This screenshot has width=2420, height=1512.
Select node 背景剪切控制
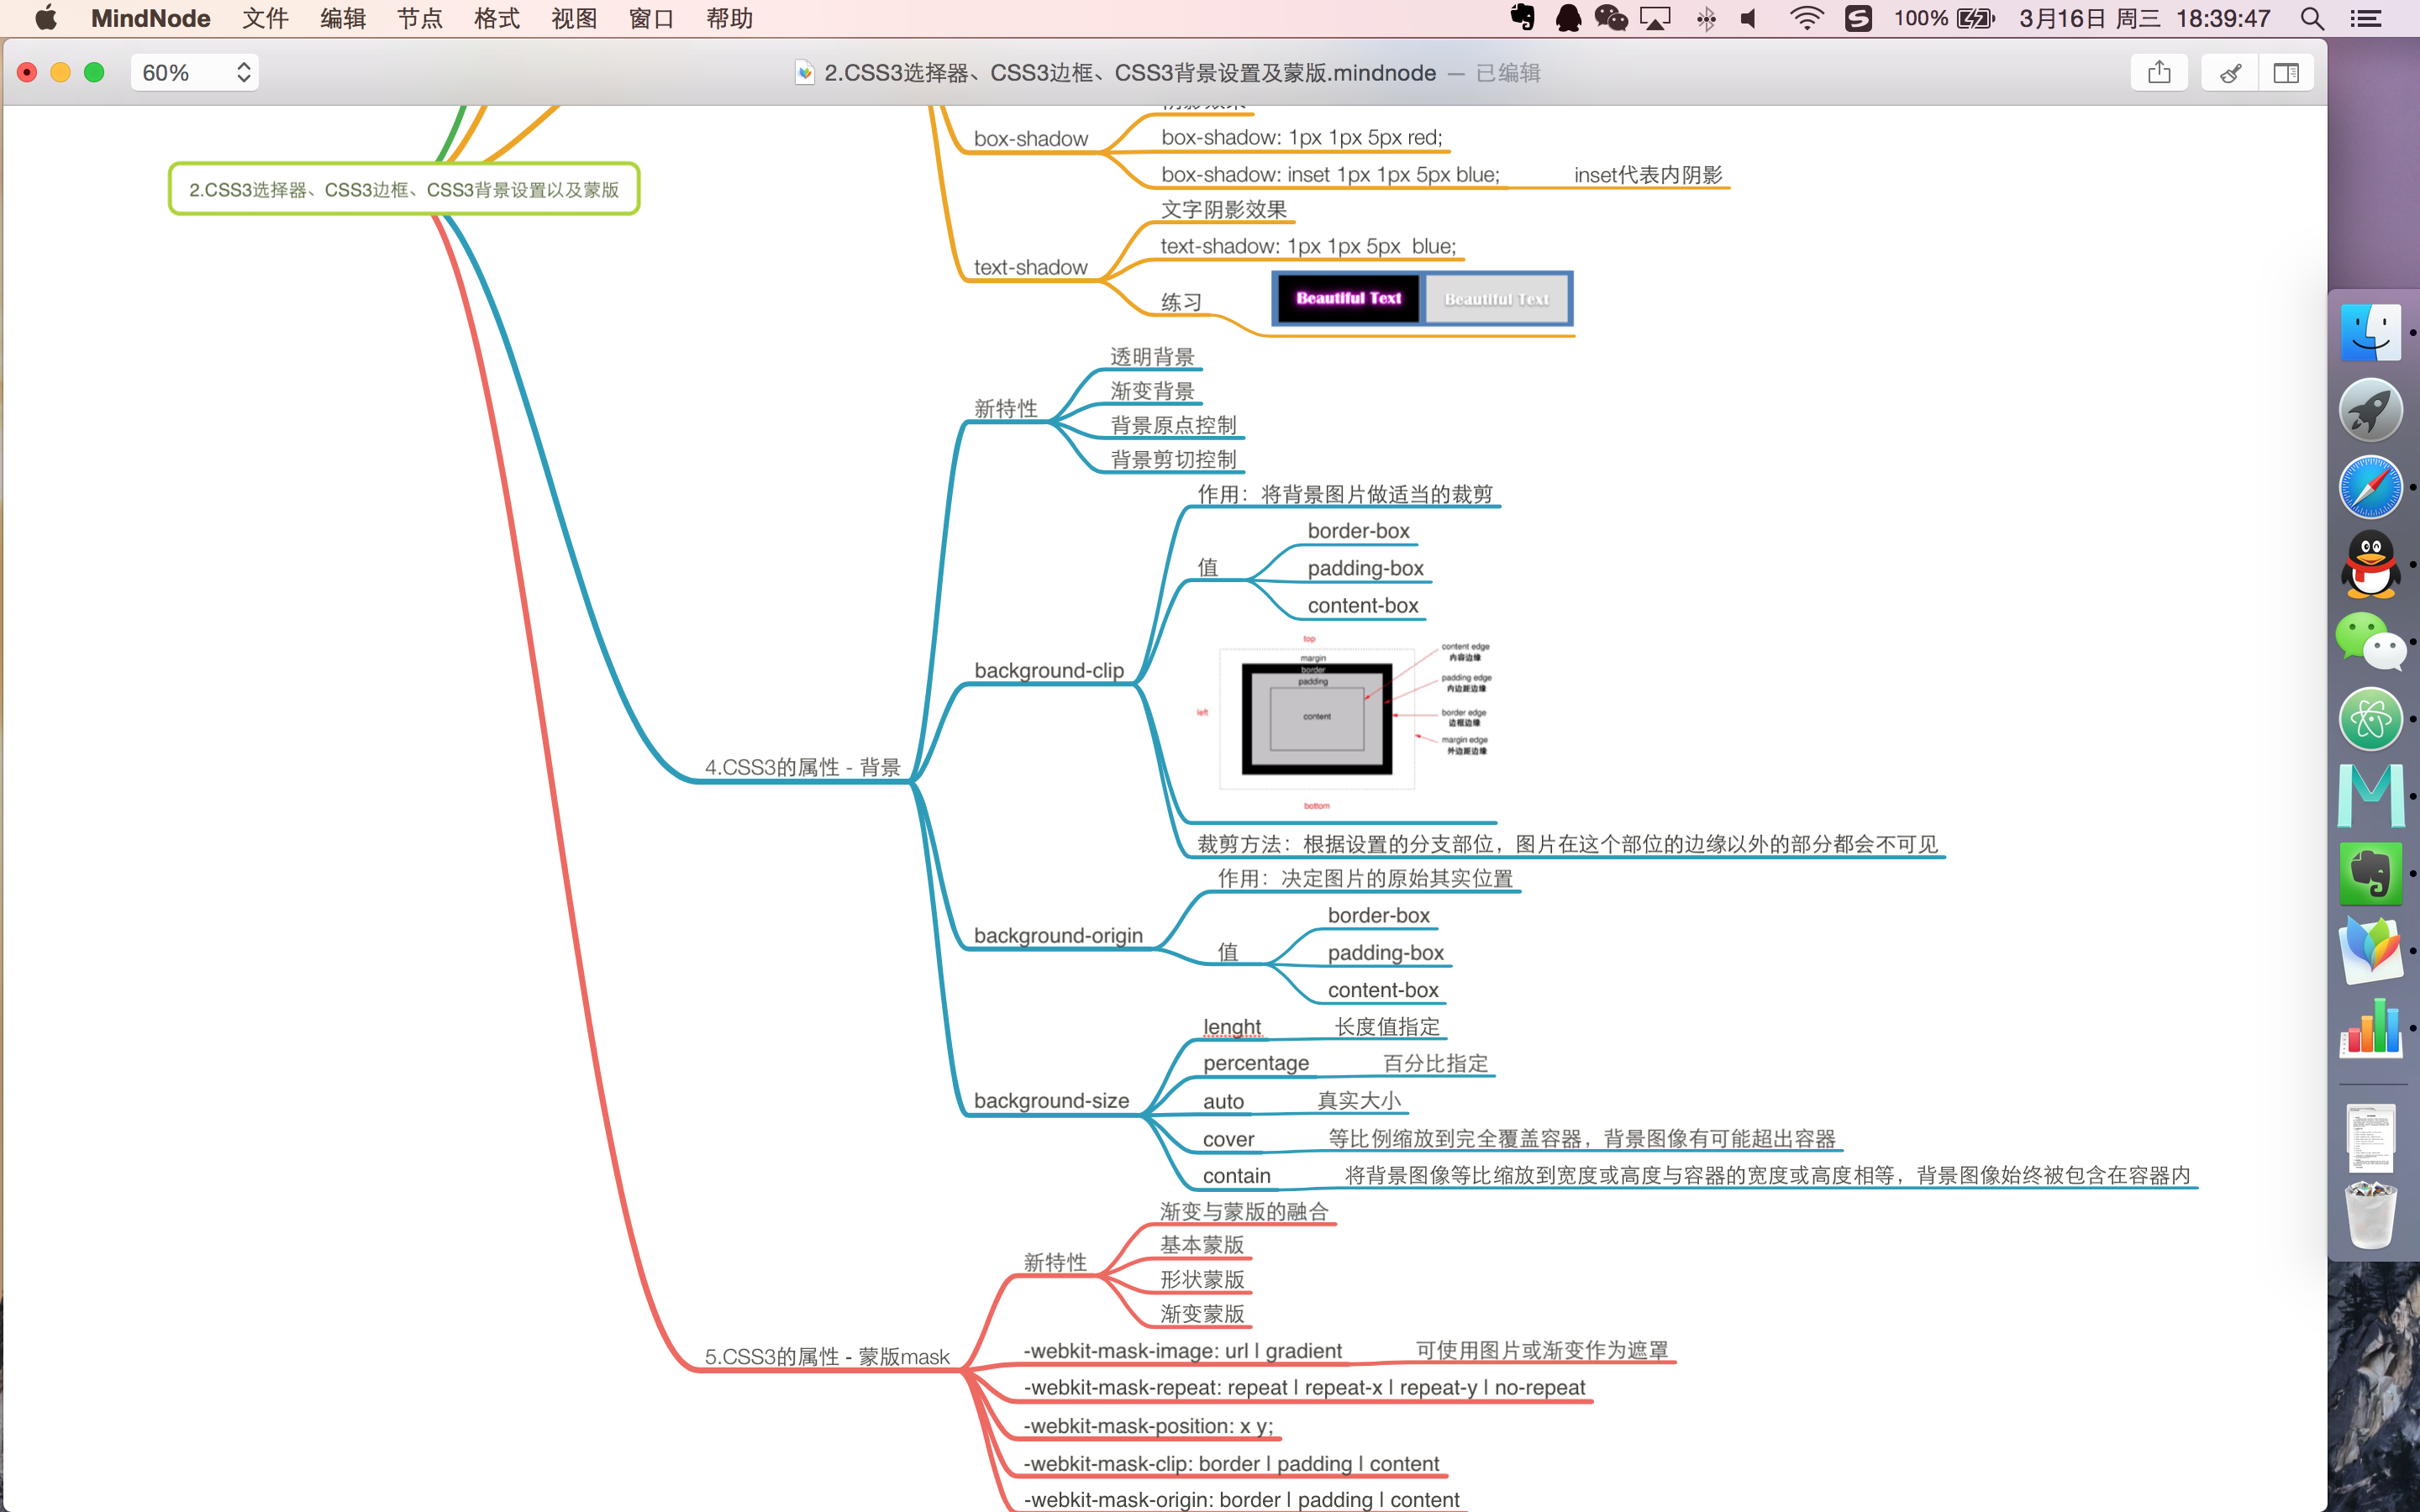(1174, 459)
